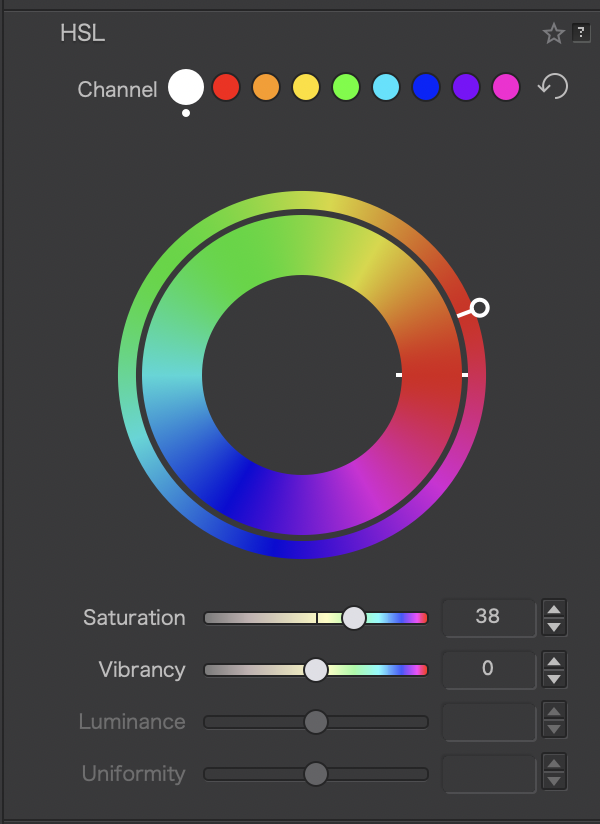The image size is (600, 824).
Task: Click the Vibrancy slider handle
Action: click(316, 670)
